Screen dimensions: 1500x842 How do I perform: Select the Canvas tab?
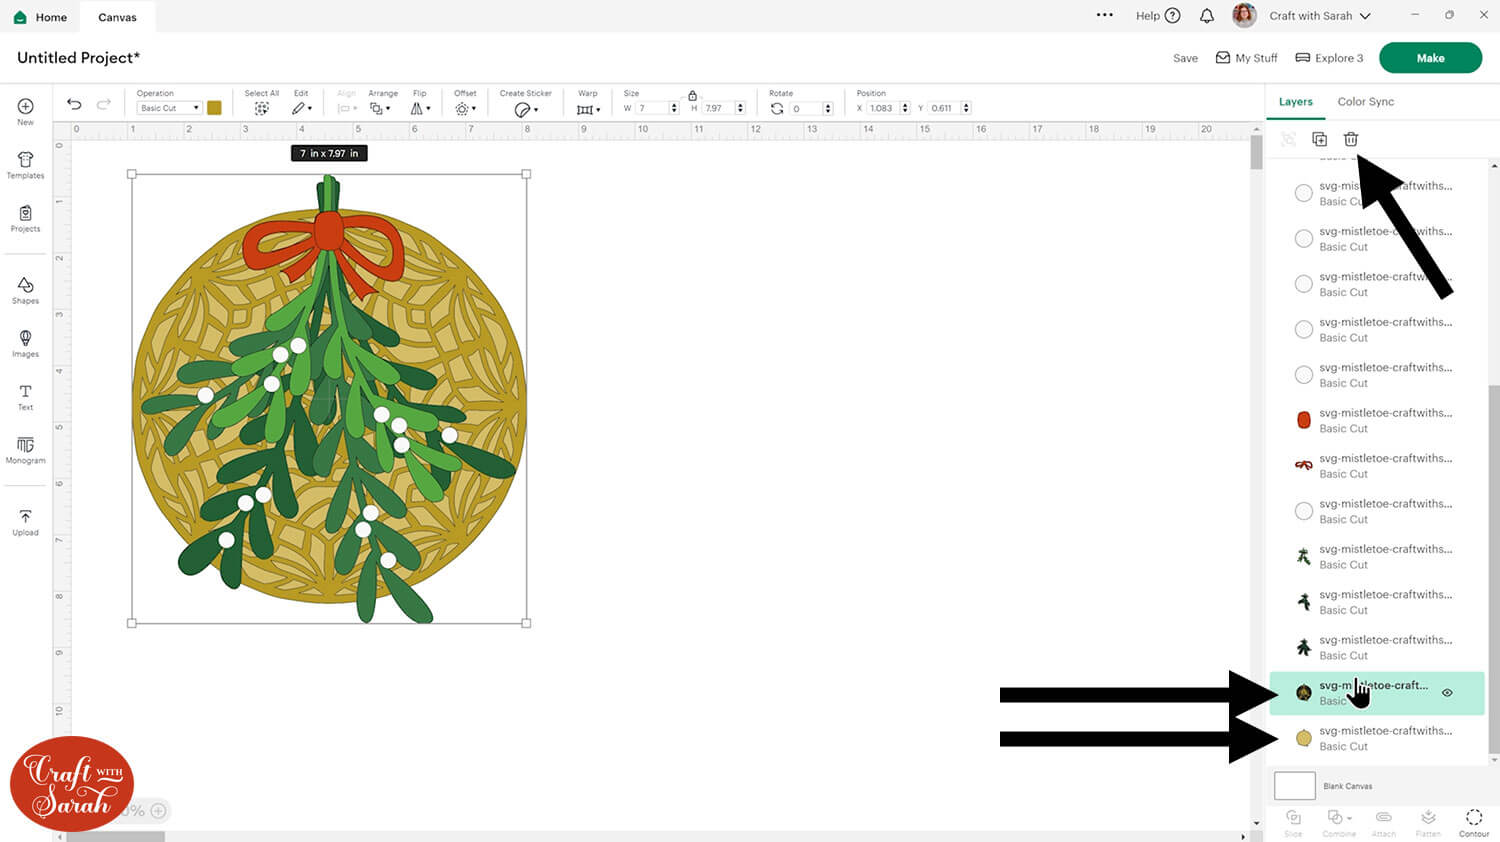(117, 17)
